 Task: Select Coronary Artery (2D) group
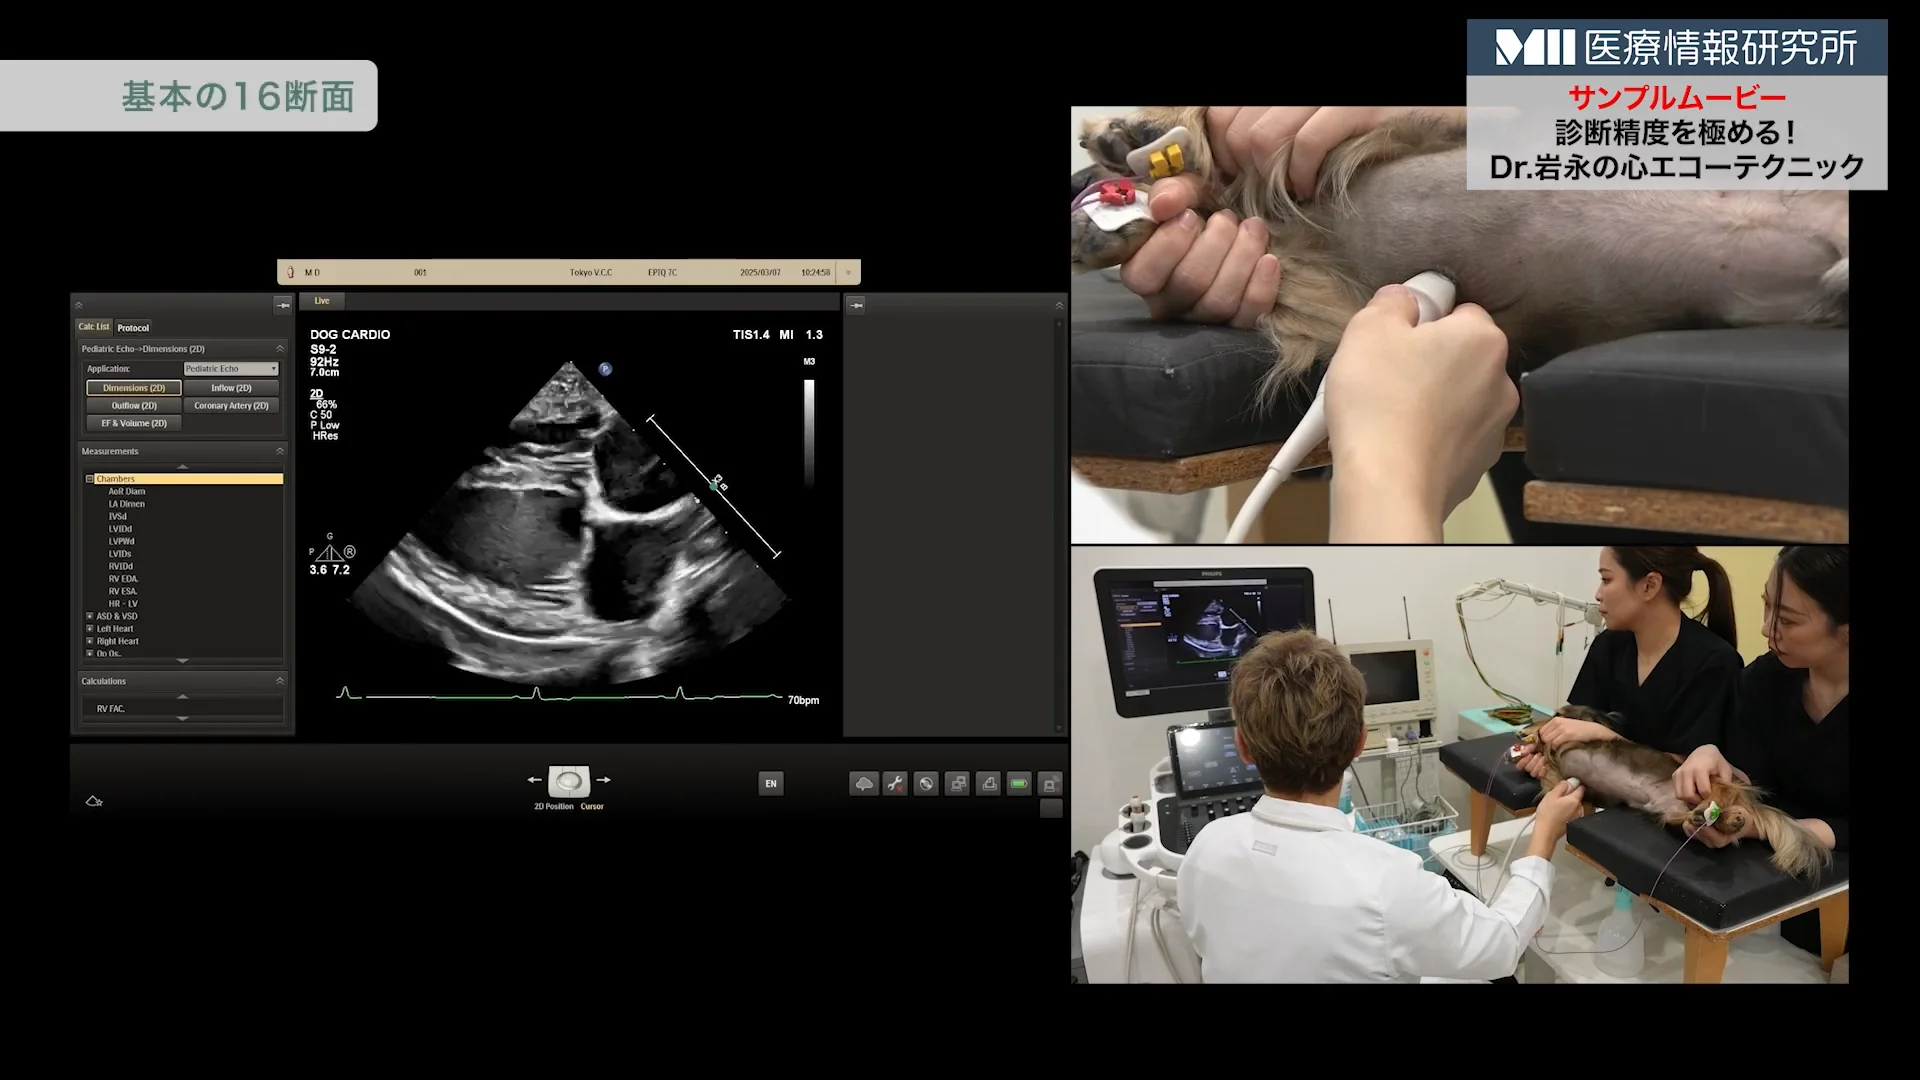coord(231,406)
